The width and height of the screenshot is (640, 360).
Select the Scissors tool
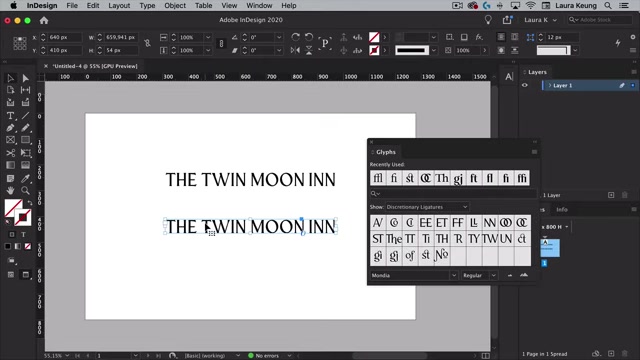pyautogui.click(x=11, y=153)
